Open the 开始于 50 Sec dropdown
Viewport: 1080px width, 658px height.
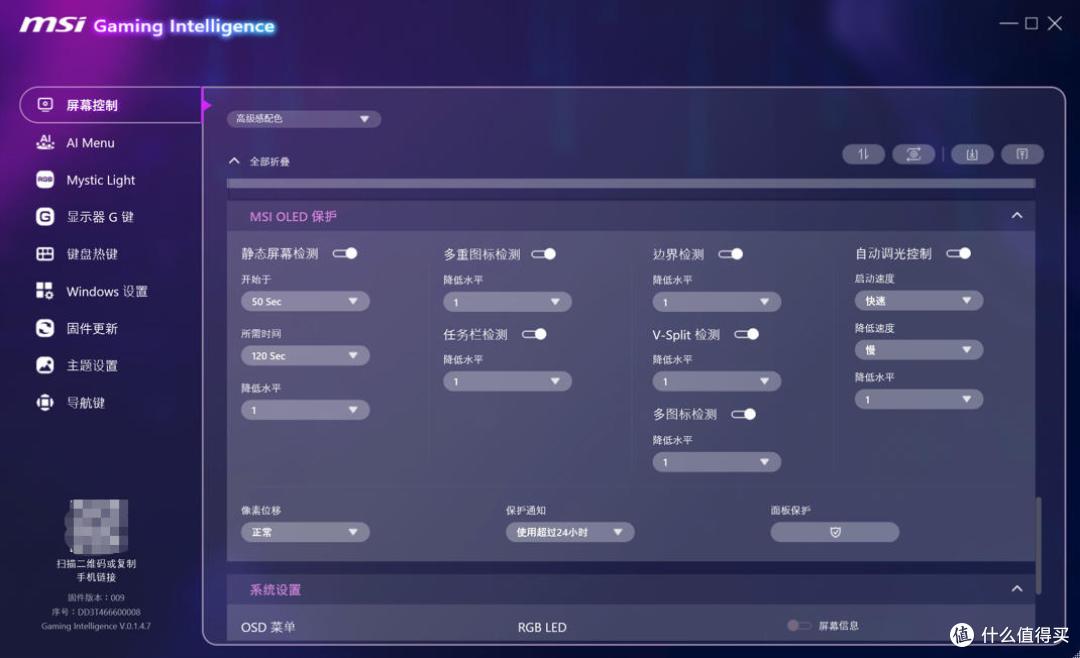coord(305,301)
